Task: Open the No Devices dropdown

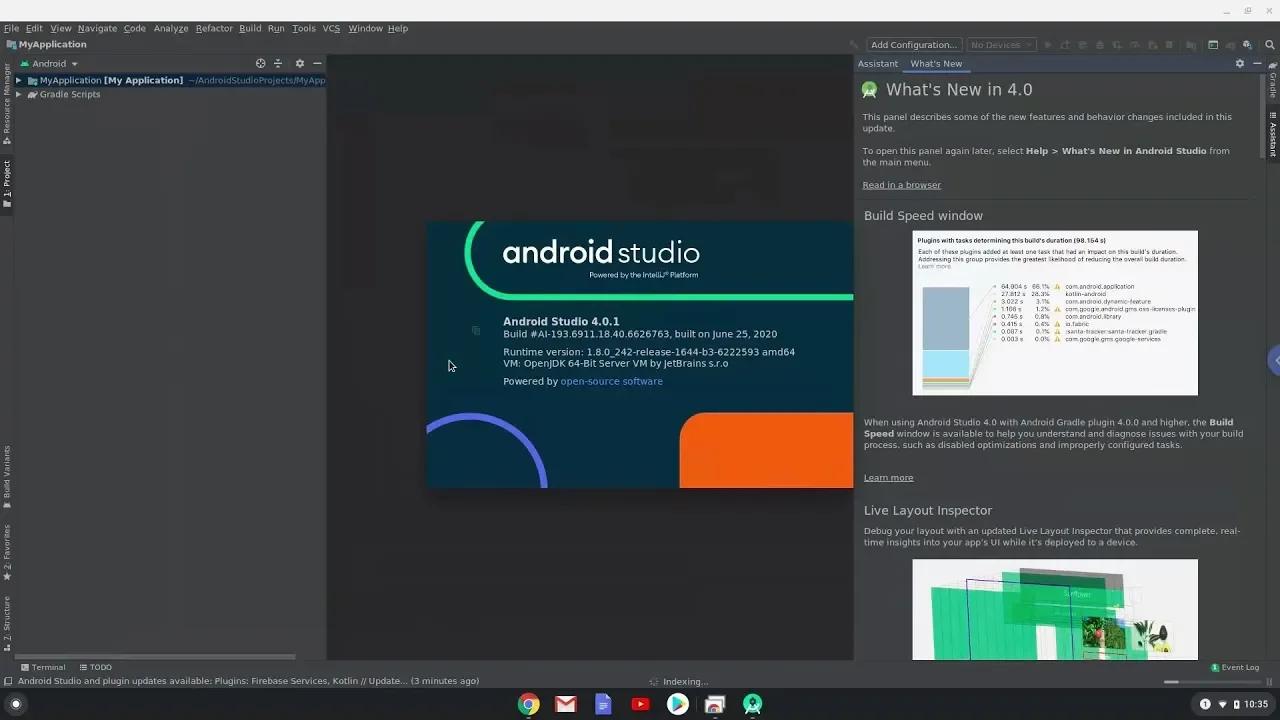Action: coord(1001,45)
